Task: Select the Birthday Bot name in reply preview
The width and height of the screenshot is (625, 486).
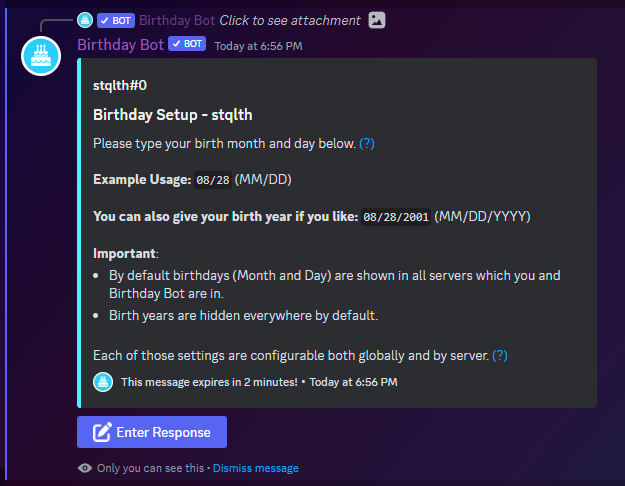Action: click(x=176, y=20)
